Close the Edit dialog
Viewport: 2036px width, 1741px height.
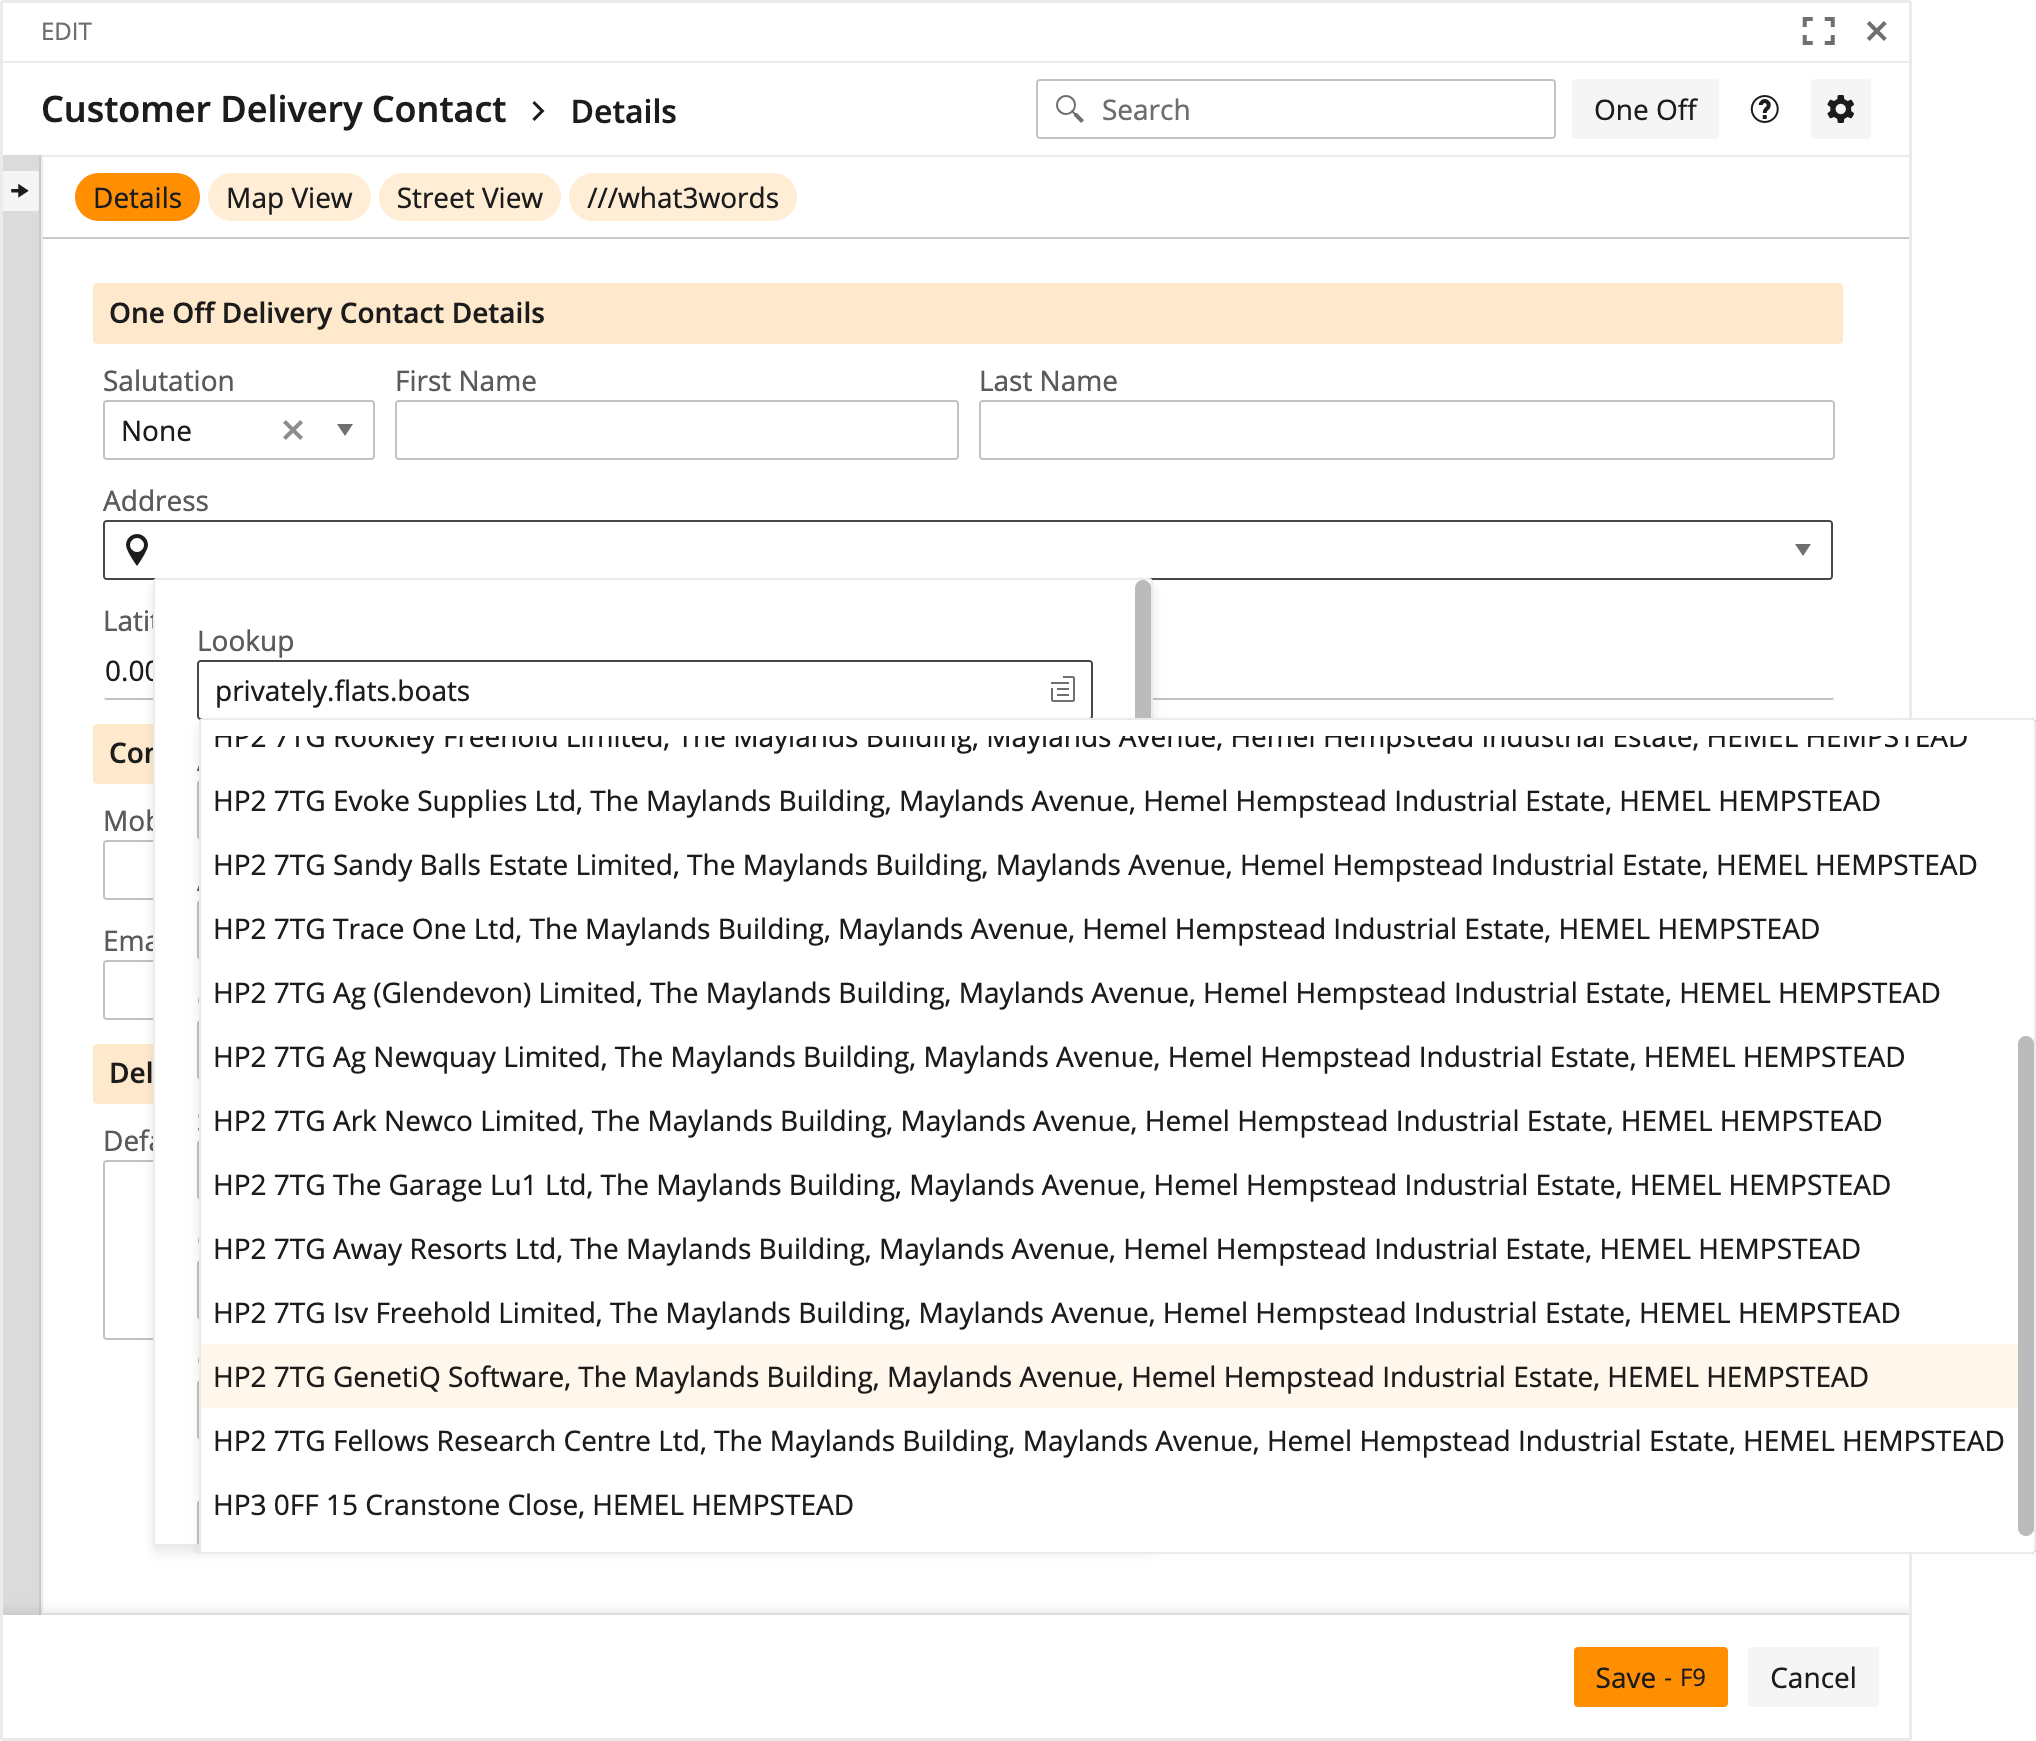[x=1876, y=31]
